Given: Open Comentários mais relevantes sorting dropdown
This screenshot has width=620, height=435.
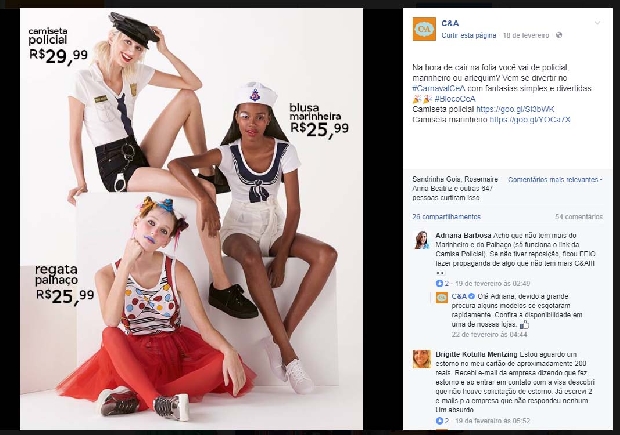Looking at the screenshot, I should click(x=555, y=180).
